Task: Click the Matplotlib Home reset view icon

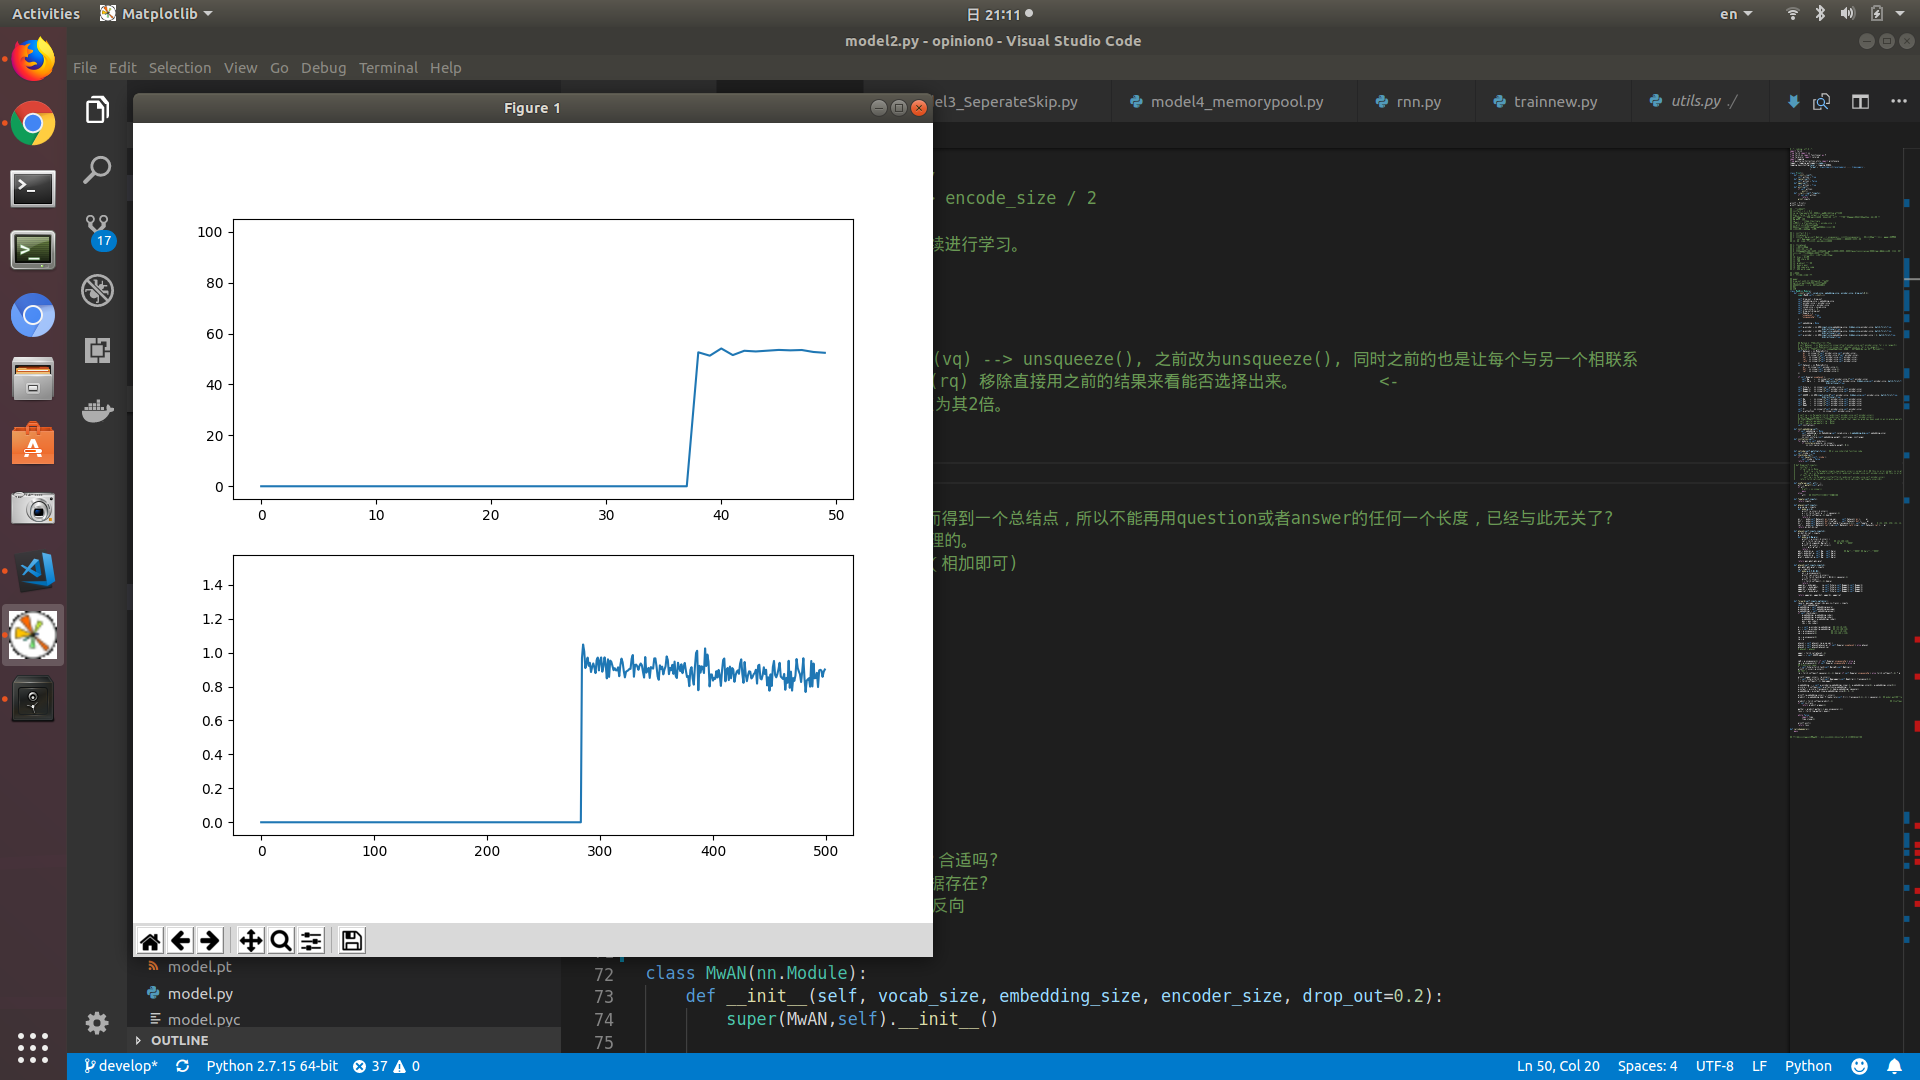Action: point(150,941)
